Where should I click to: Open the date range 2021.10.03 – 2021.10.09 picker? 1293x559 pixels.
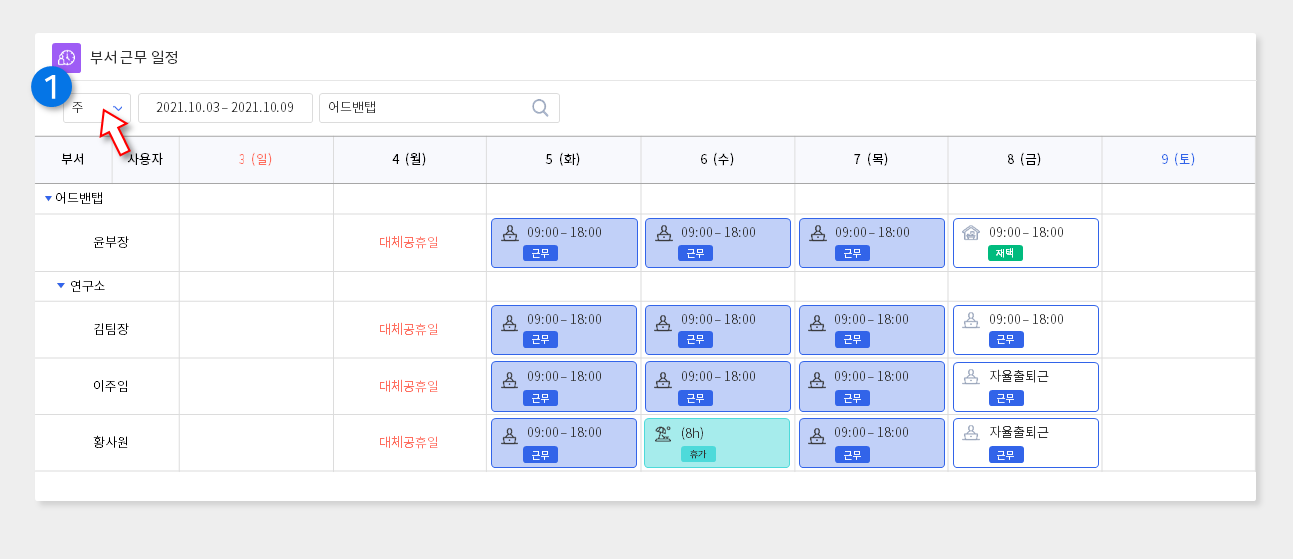click(225, 108)
